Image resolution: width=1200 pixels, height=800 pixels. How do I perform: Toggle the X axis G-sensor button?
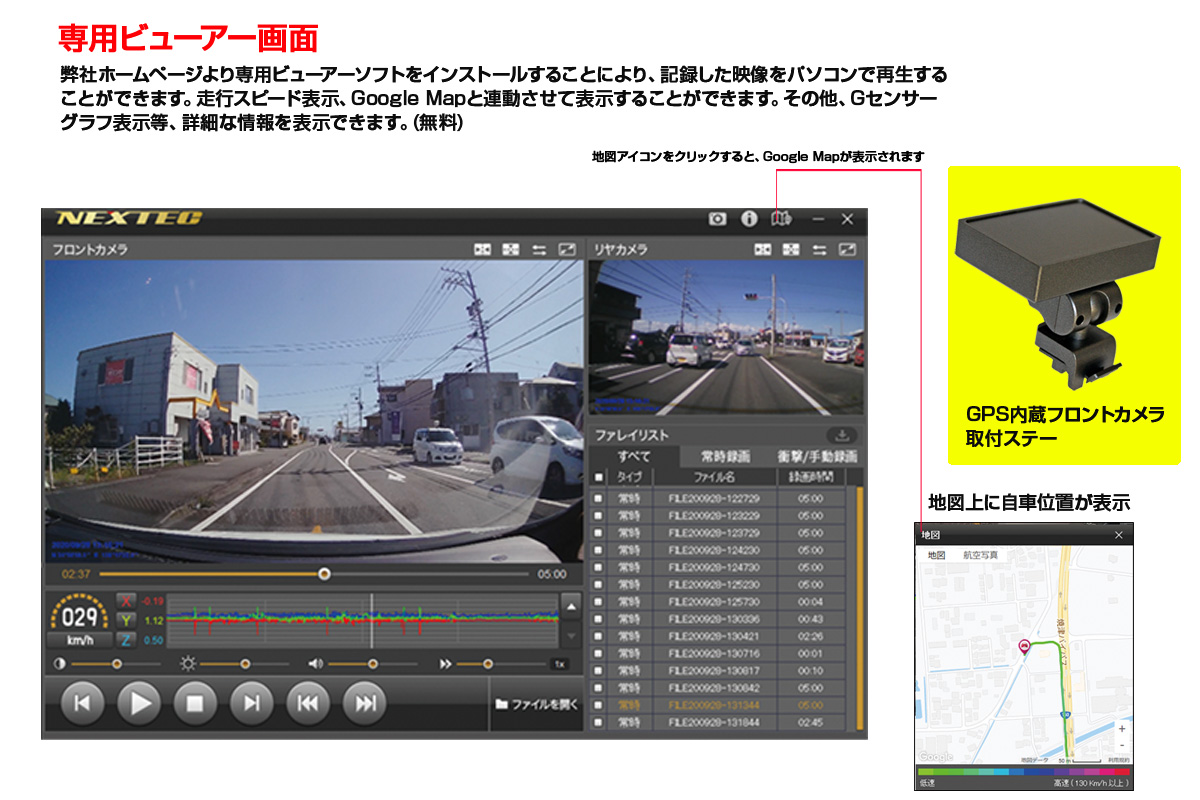[126, 601]
